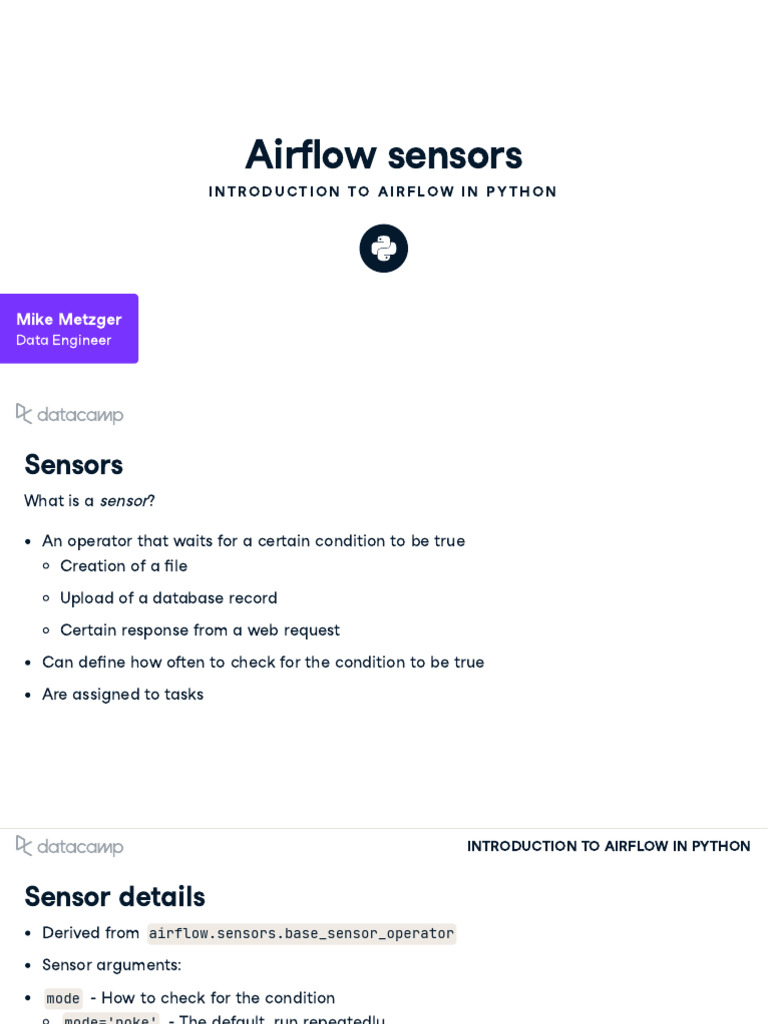This screenshot has height=1024, width=768.
Task: Click the airflow.sensors.base_sensor_operator code snippet
Action: click(301, 933)
